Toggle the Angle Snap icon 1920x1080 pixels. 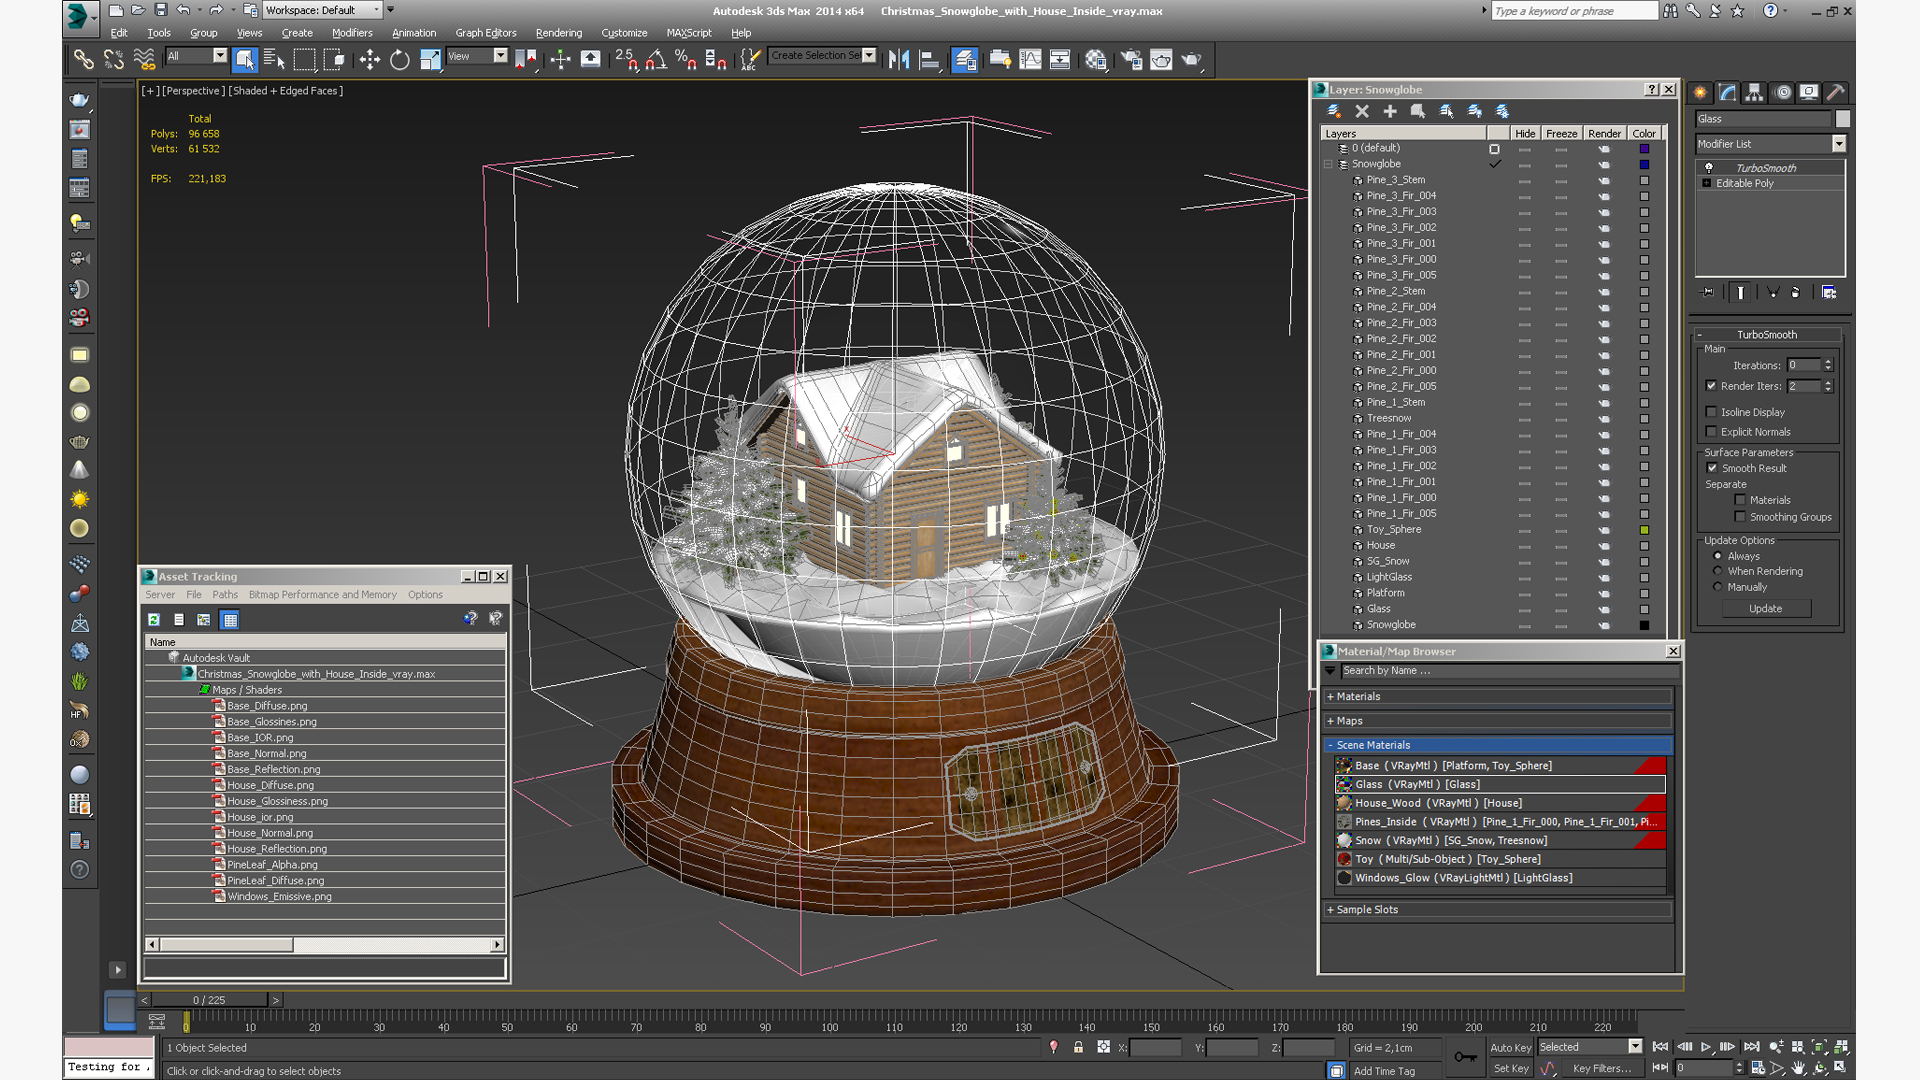[x=656, y=60]
